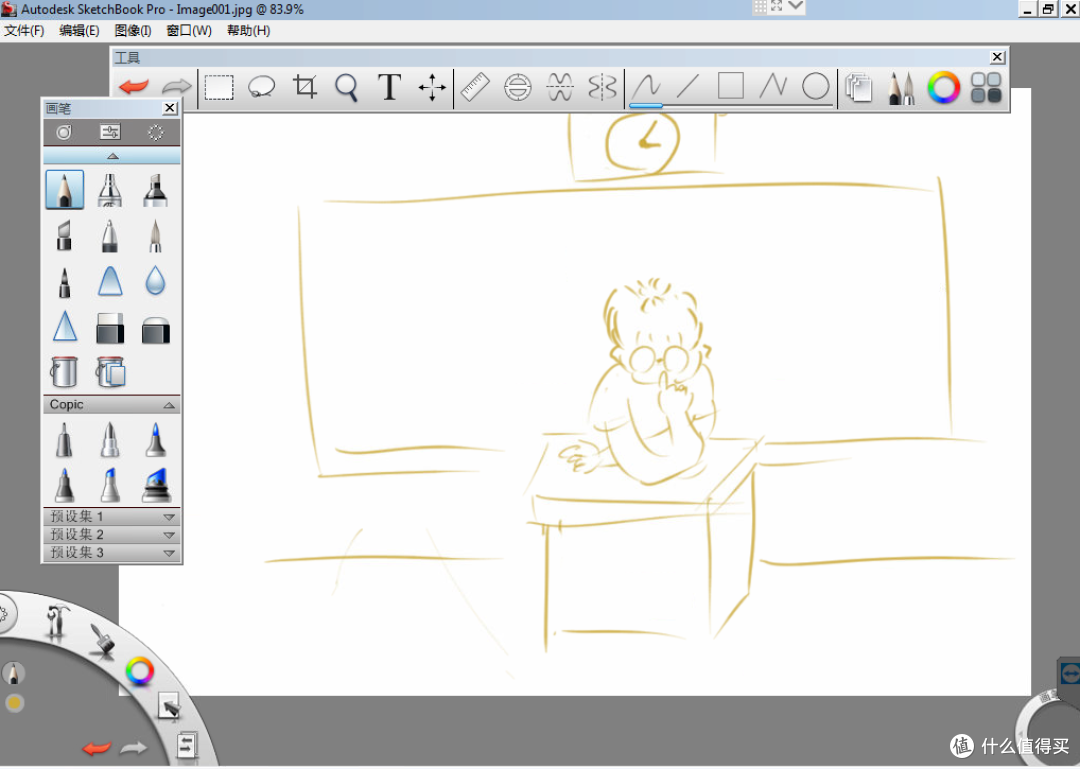Collapse the Copic brush section
The height and width of the screenshot is (769, 1080).
pos(169,405)
